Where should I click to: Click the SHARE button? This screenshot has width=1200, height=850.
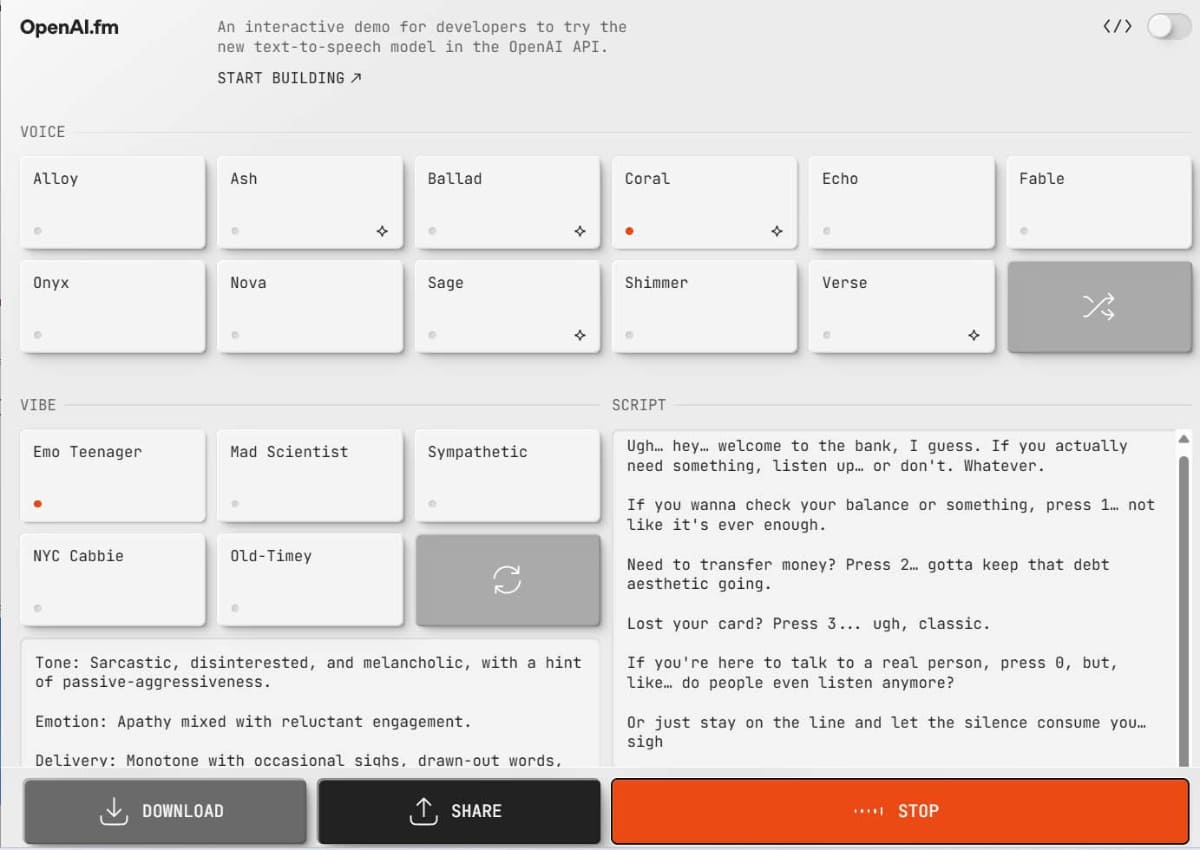[x=459, y=811]
